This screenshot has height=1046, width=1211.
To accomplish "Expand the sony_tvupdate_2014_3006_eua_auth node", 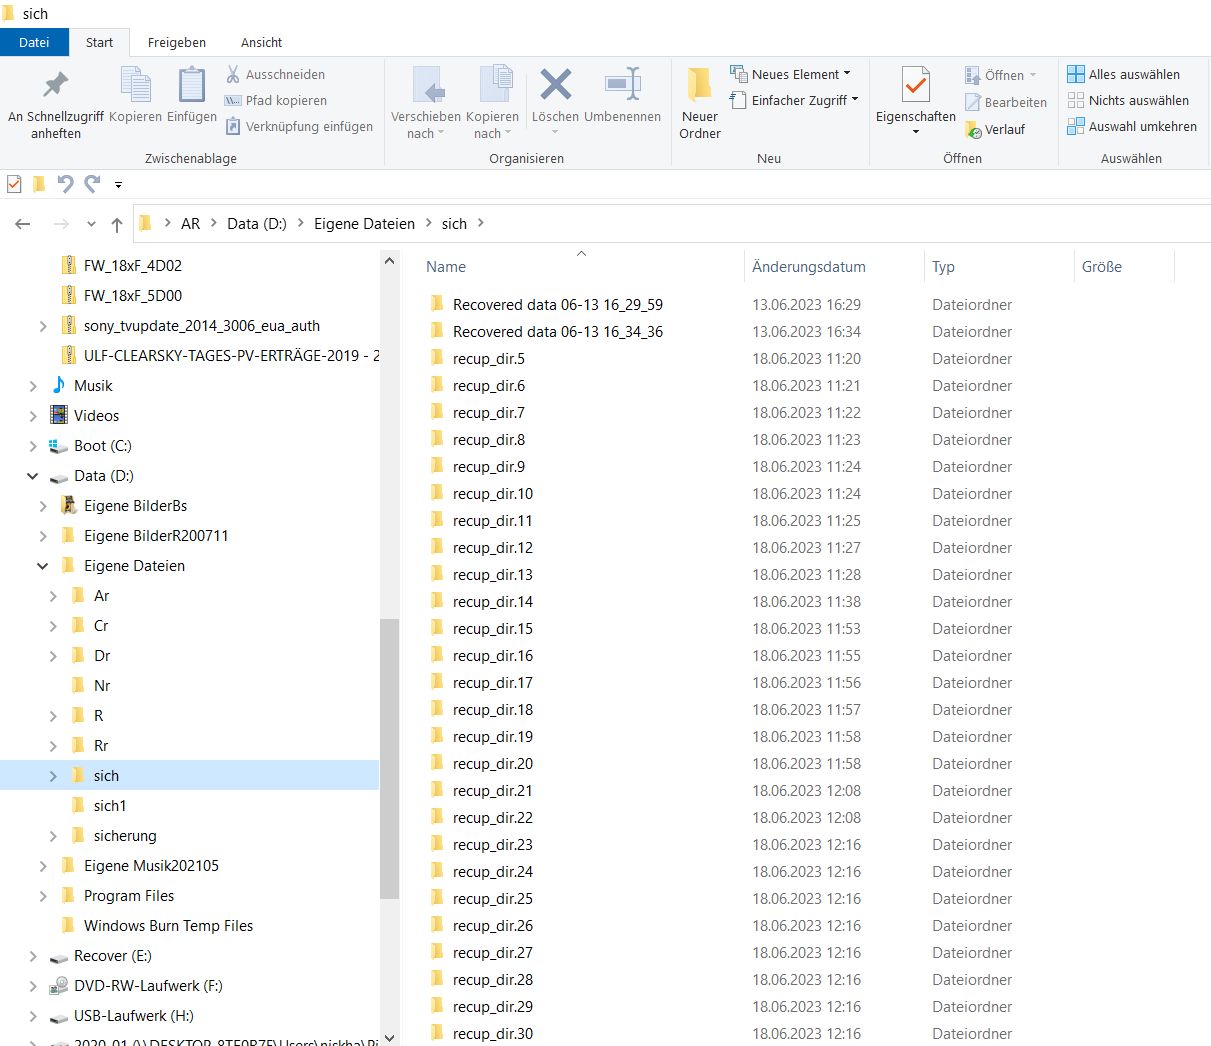I will 43,326.
